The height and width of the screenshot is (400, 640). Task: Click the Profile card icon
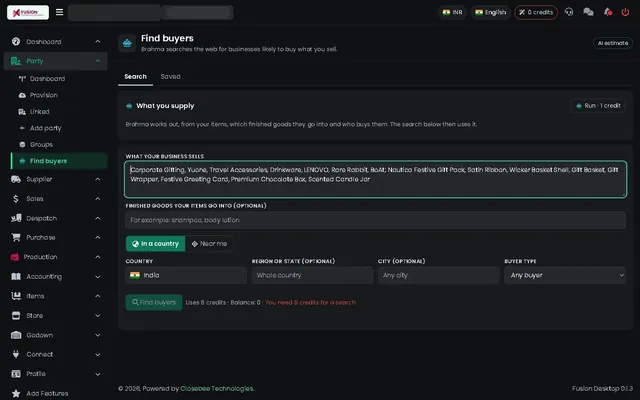point(16,373)
